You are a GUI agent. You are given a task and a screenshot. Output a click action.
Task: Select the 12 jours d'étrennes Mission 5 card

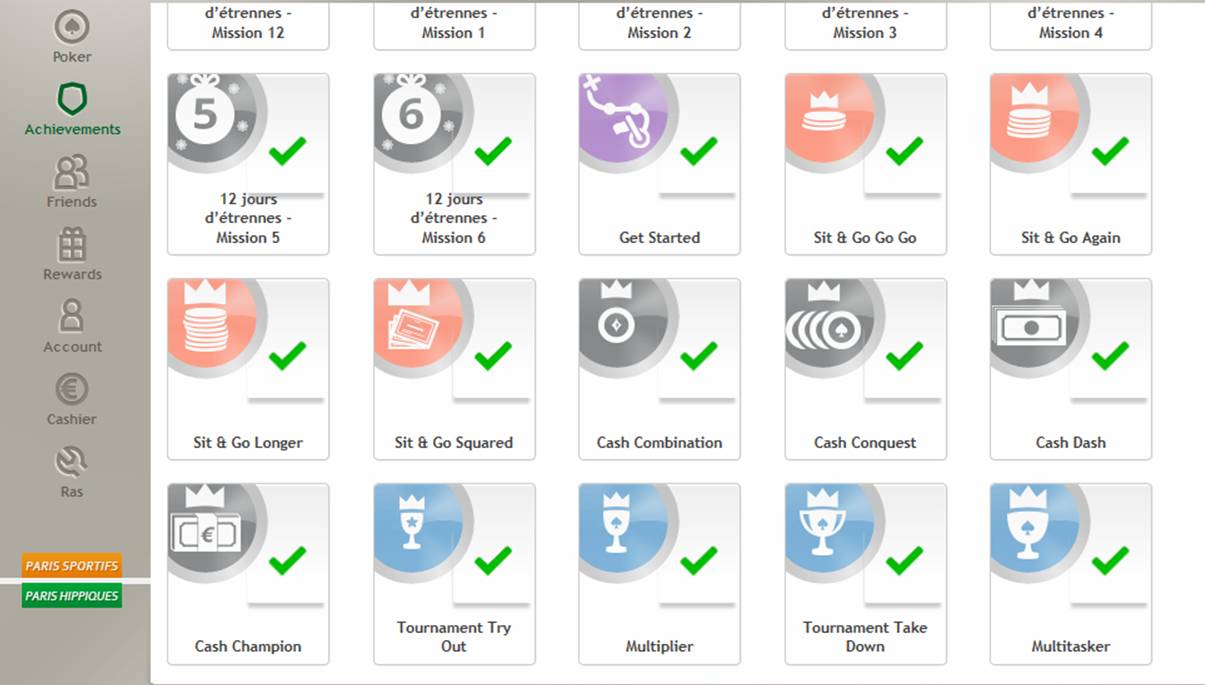coord(248,164)
